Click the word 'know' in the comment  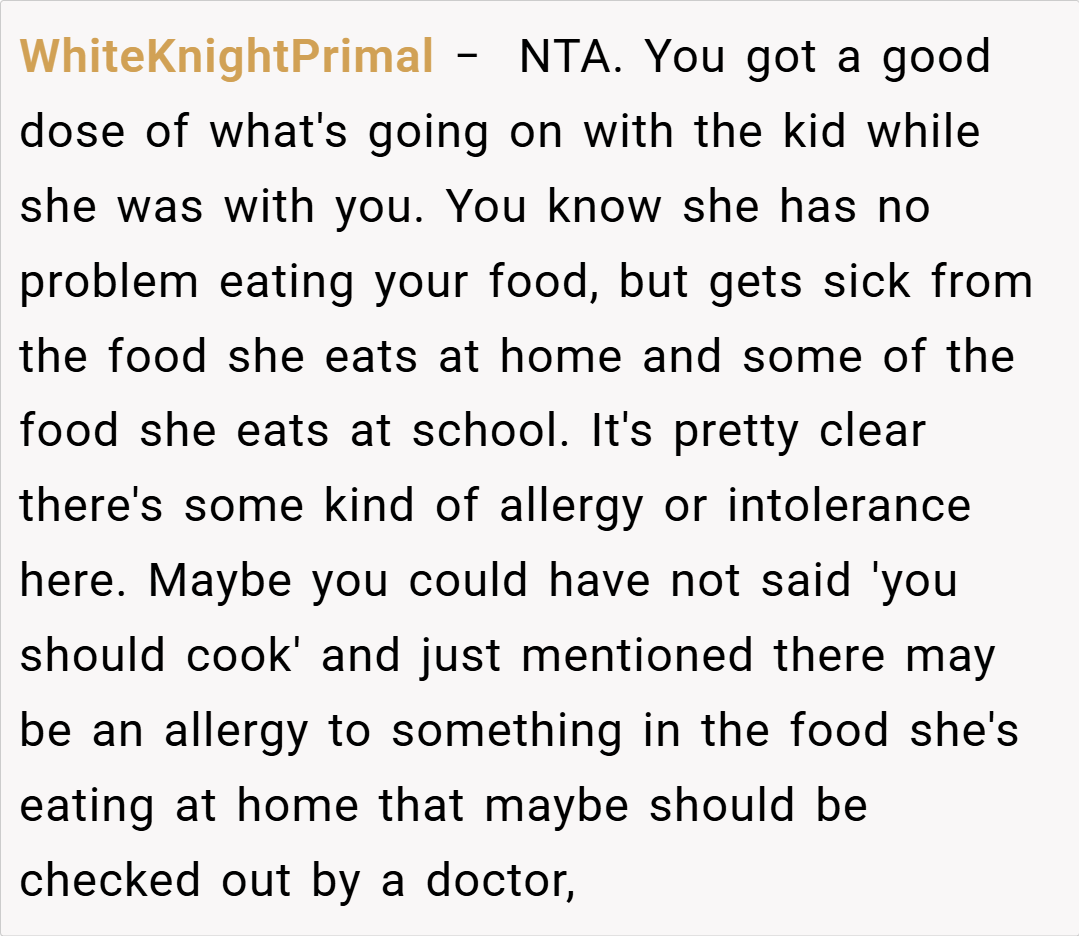tap(603, 206)
